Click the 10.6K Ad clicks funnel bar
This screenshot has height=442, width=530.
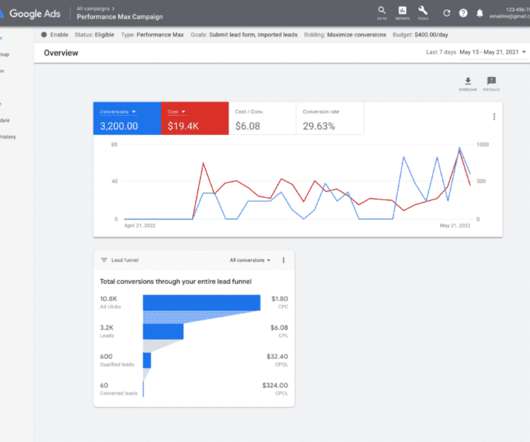(201, 303)
